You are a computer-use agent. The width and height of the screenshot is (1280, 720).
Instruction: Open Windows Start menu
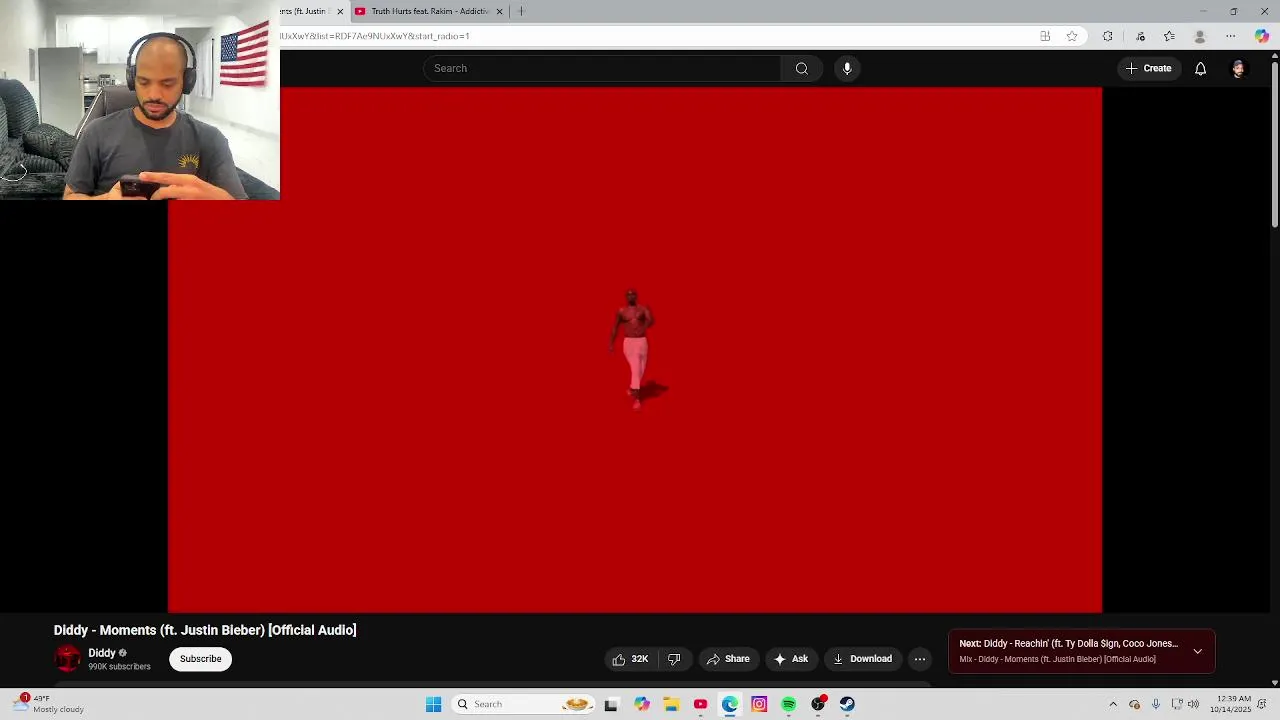coord(433,704)
